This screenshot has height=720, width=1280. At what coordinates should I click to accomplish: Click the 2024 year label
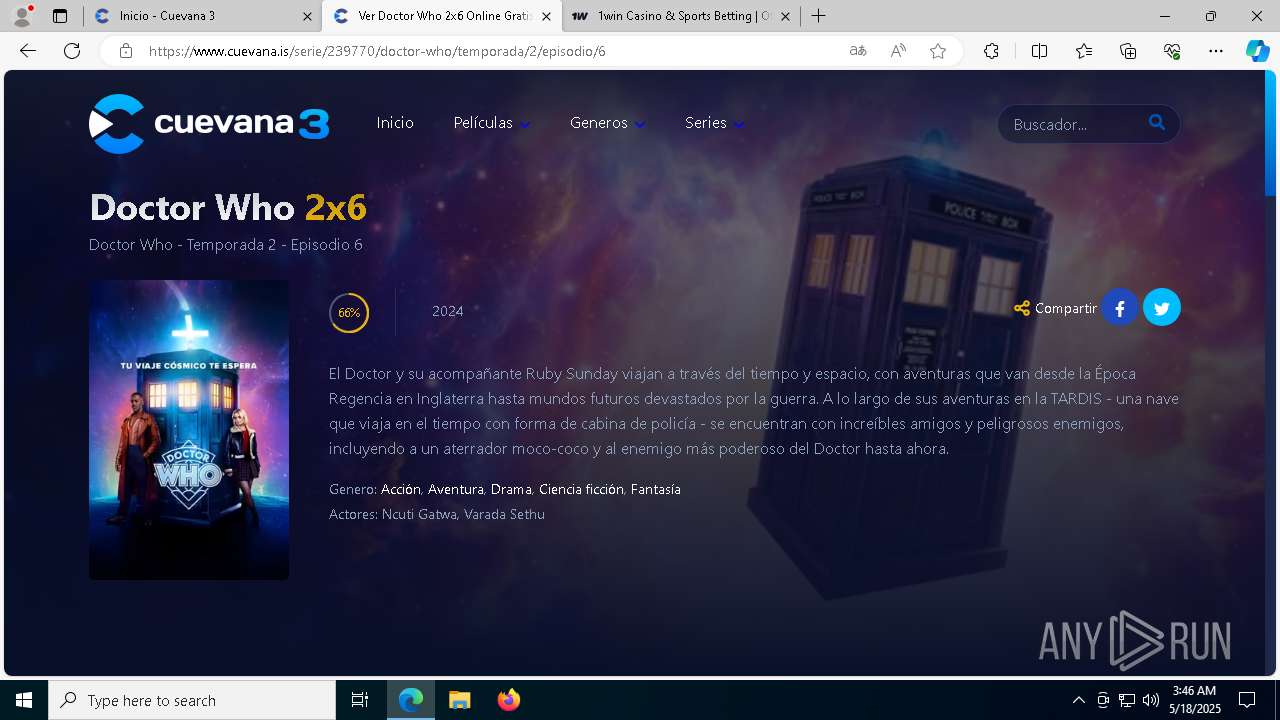pyautogui.click(x=447, y=311)
